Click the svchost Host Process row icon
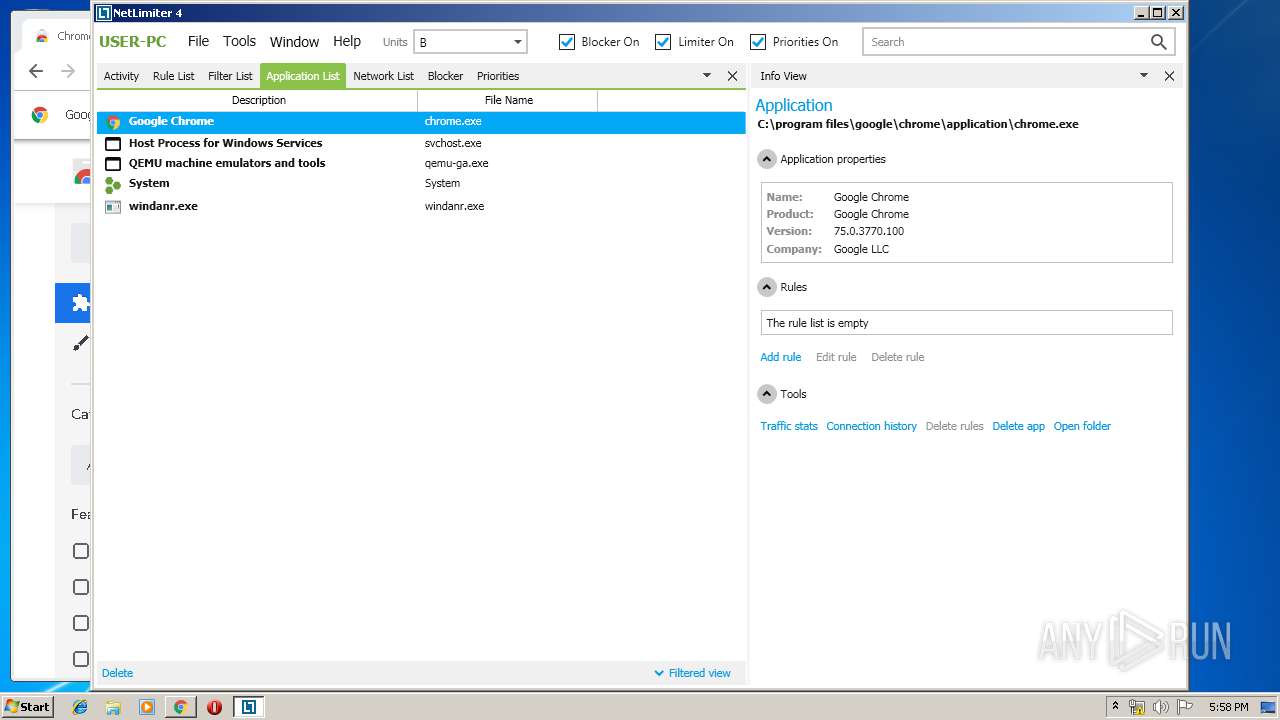 [x=113, y=143]
